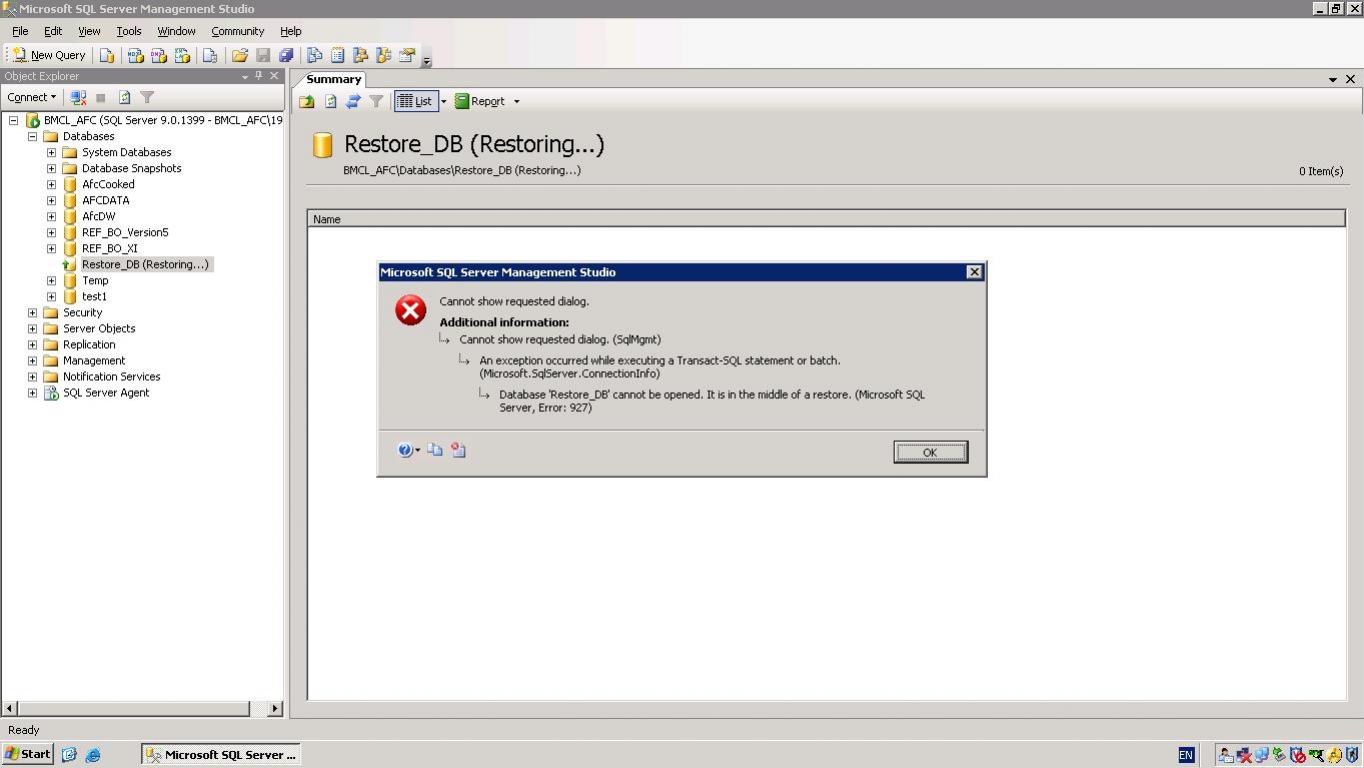Open the help dropdown arrow in dialog
The height and width of the screenshot is (768, 1364).
pos(417,451)
